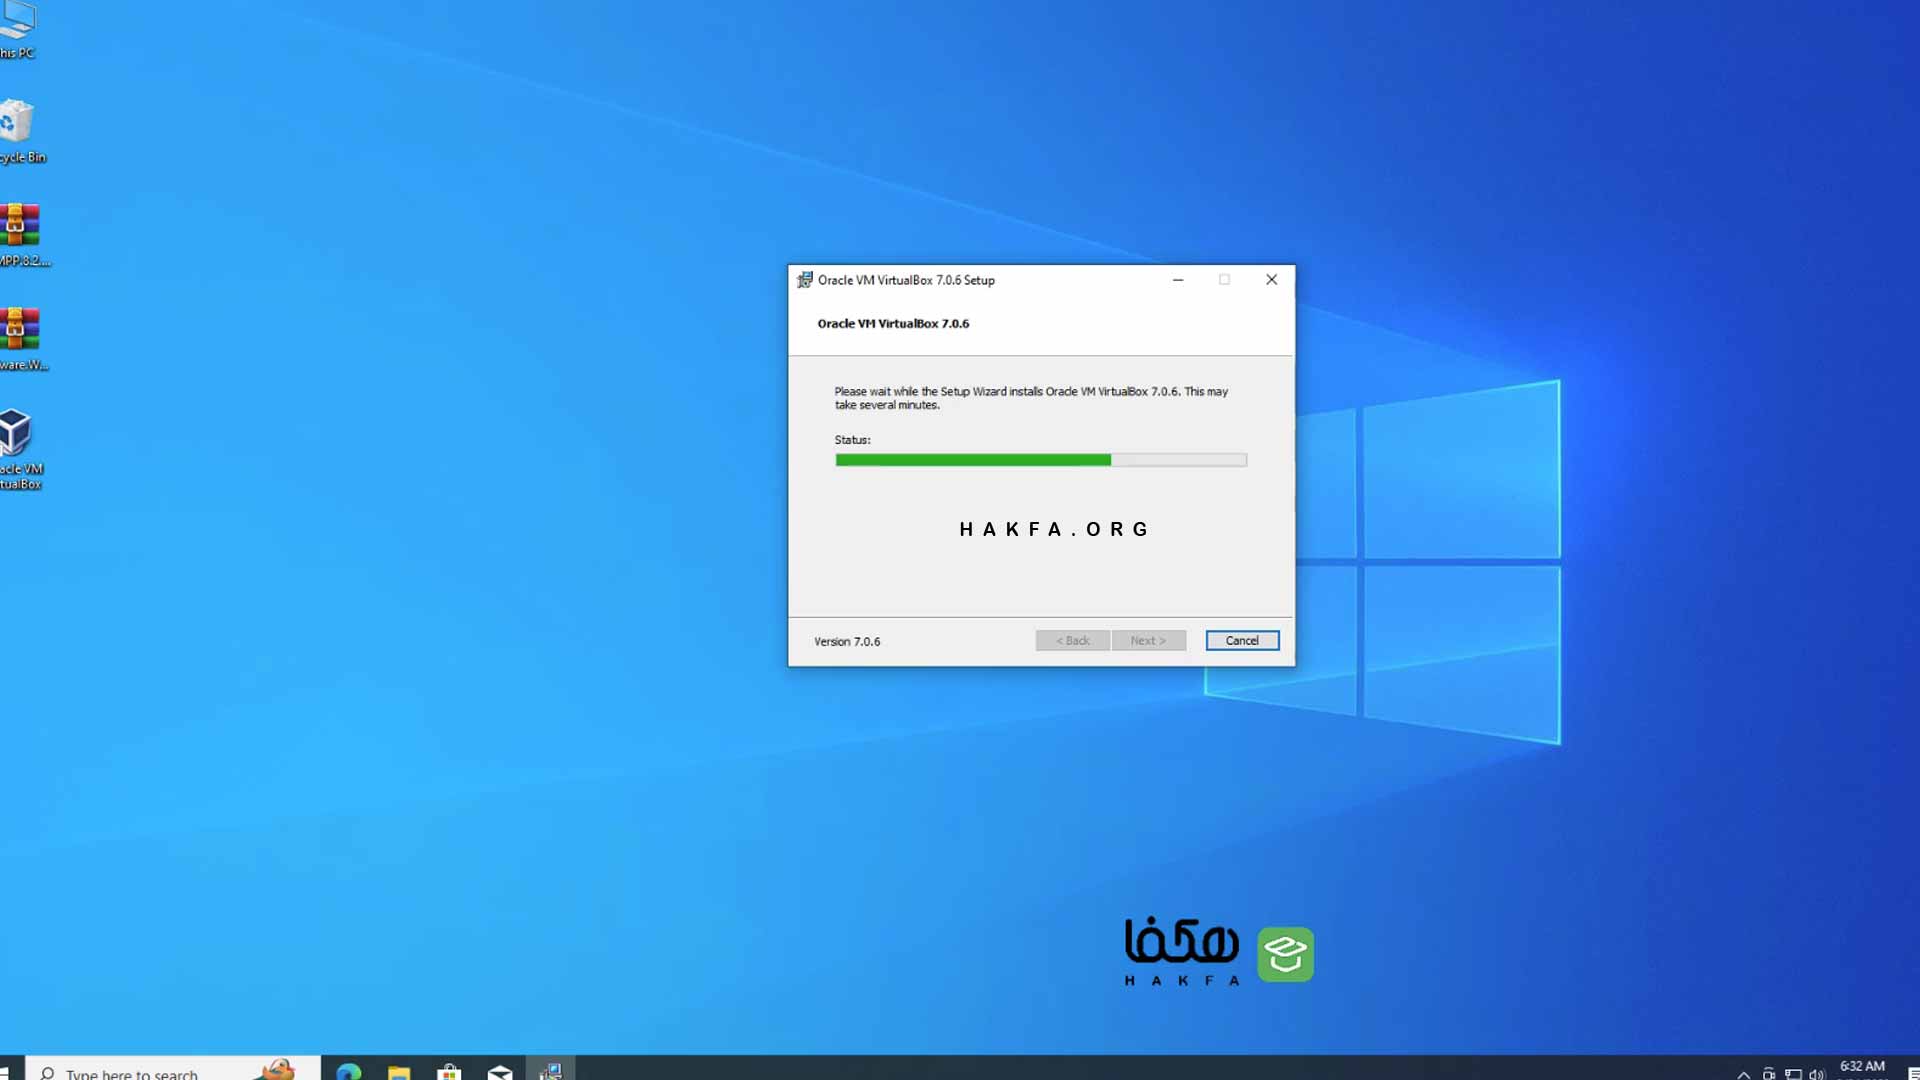Click the 'Version 7.0.6' label
The height and width of the screenshot is (1080, 1920).
click(847, 641)
